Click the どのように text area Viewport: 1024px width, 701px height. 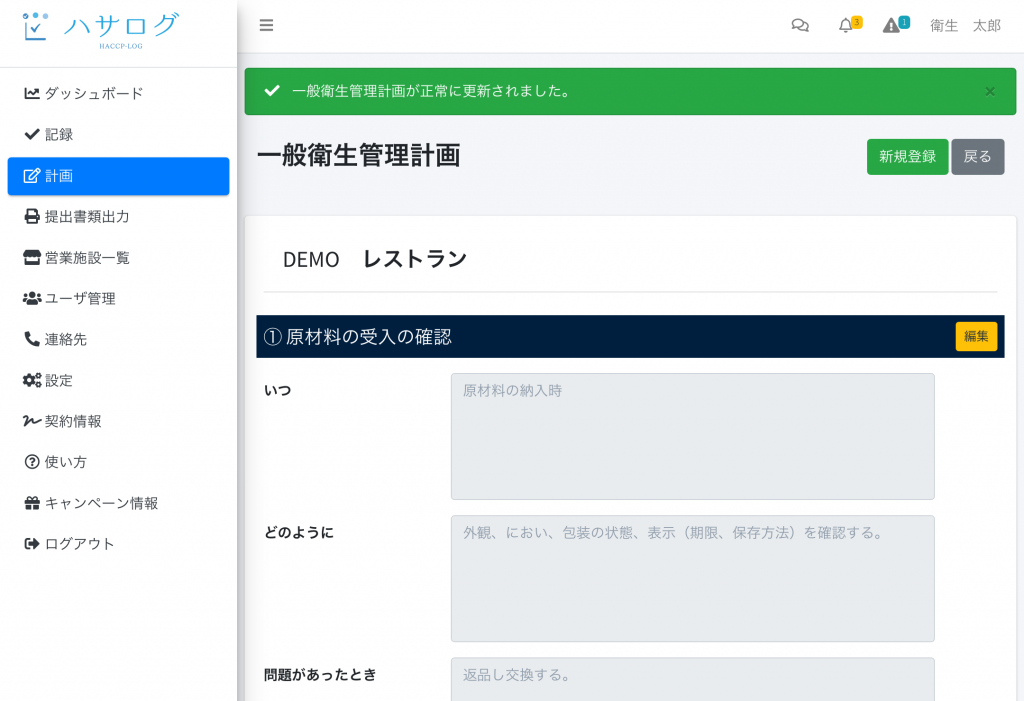pyautogui.click(x=692, y=579)
